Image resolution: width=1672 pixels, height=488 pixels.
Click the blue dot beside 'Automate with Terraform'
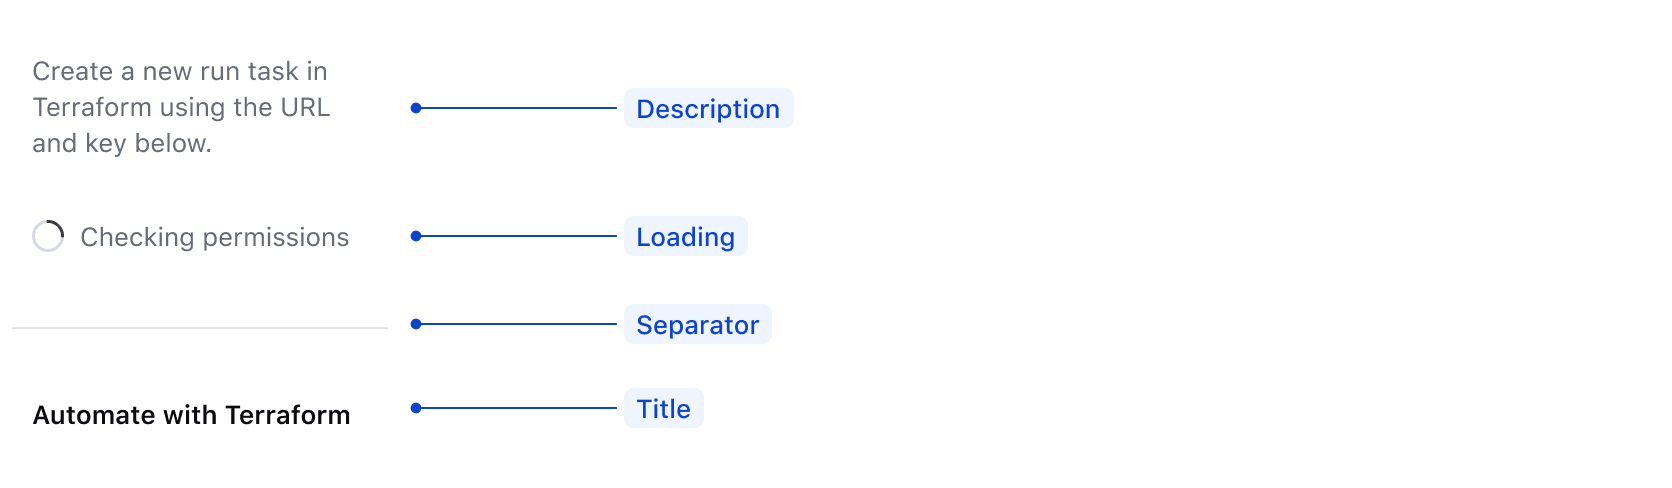pos(416,408)
